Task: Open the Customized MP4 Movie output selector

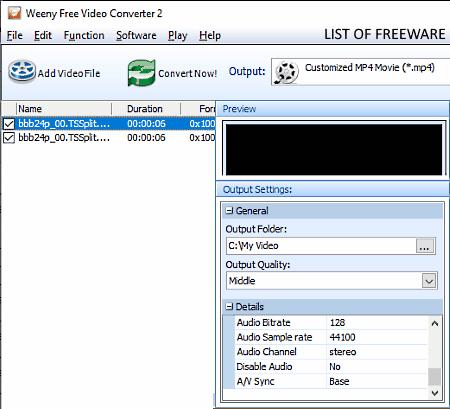Action: coord(360,72)
